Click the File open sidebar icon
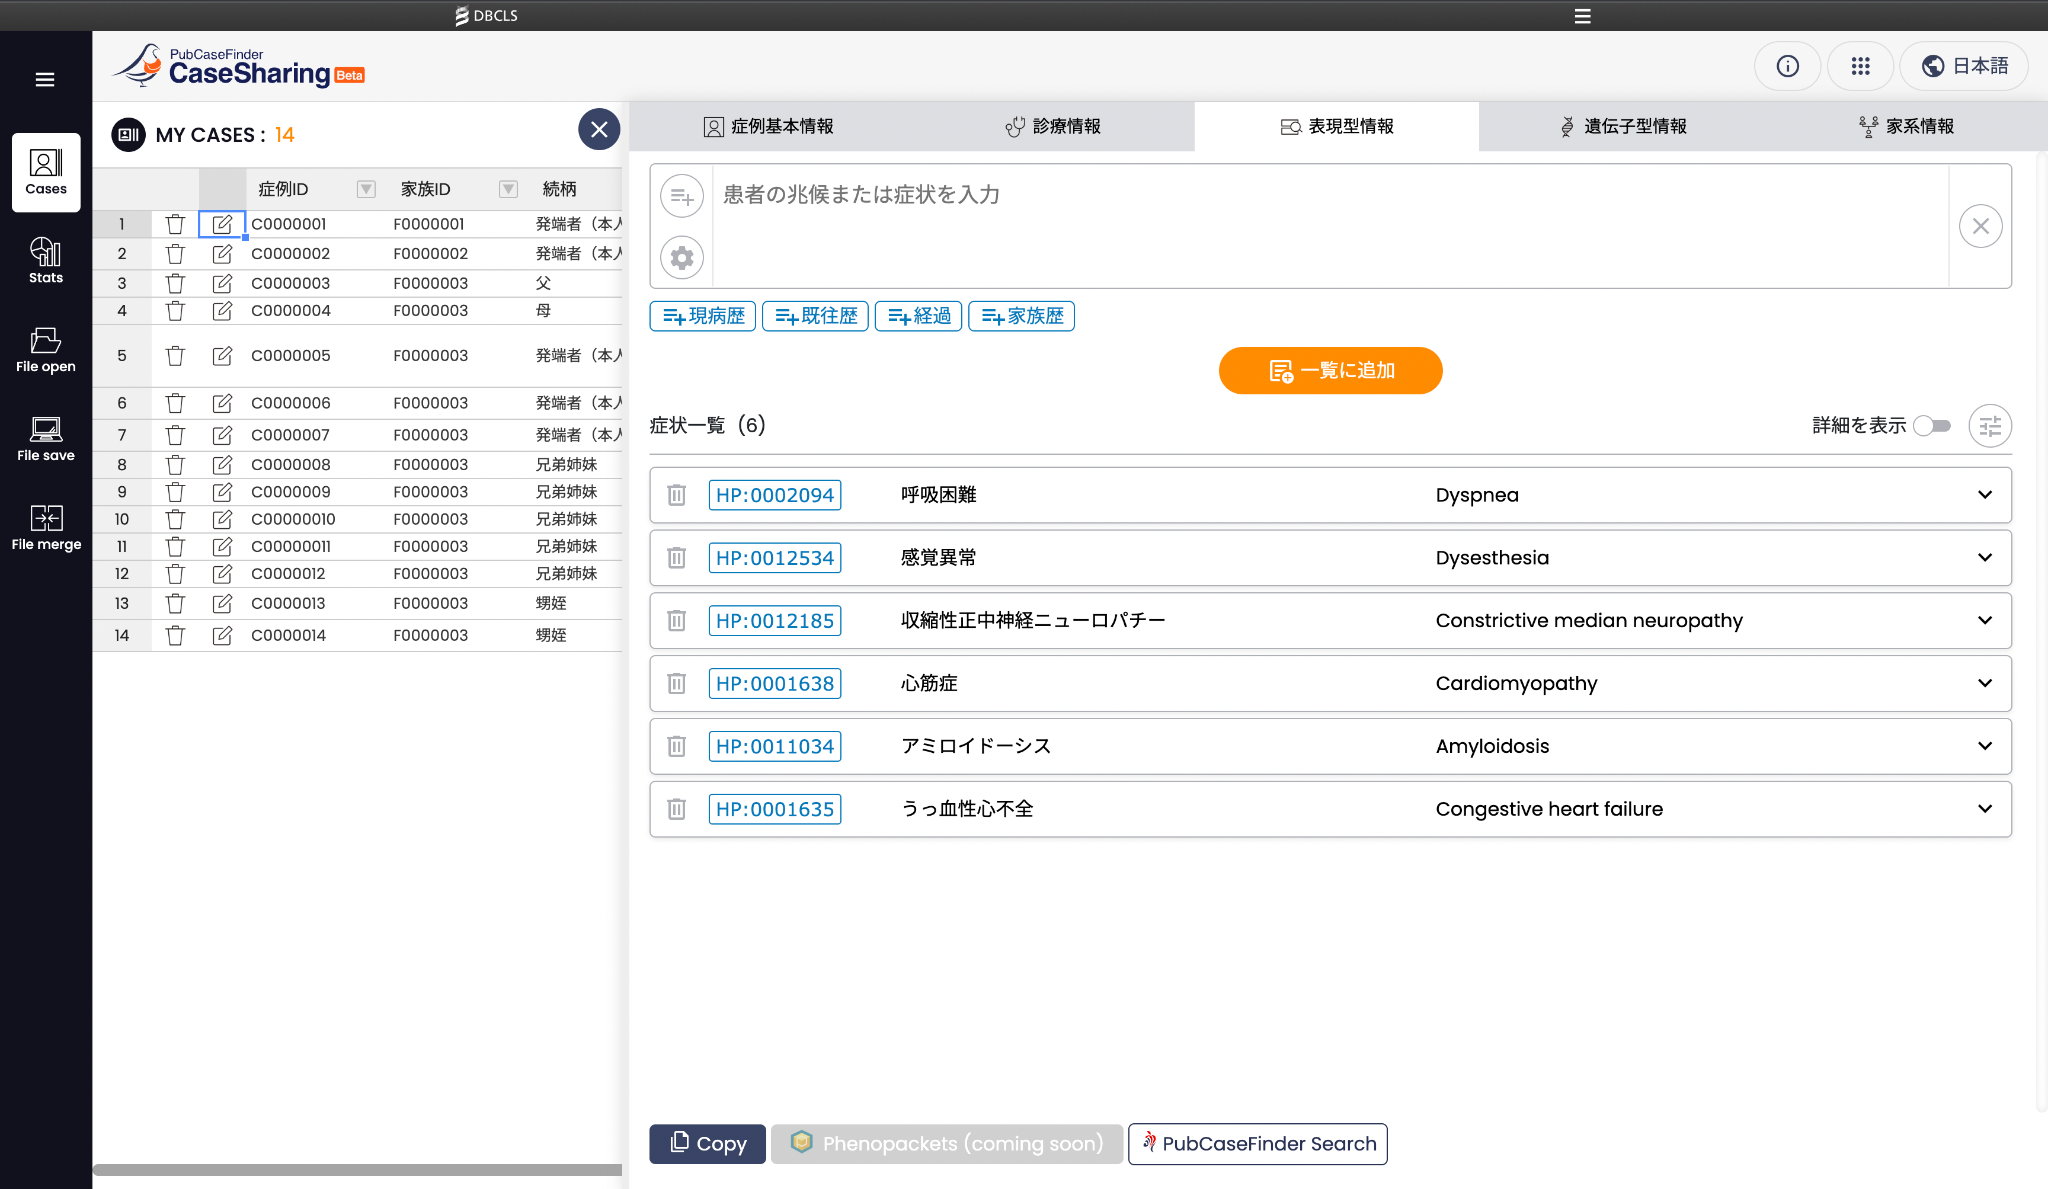This screenshot has height=1189, width=2048. point(46,350)
